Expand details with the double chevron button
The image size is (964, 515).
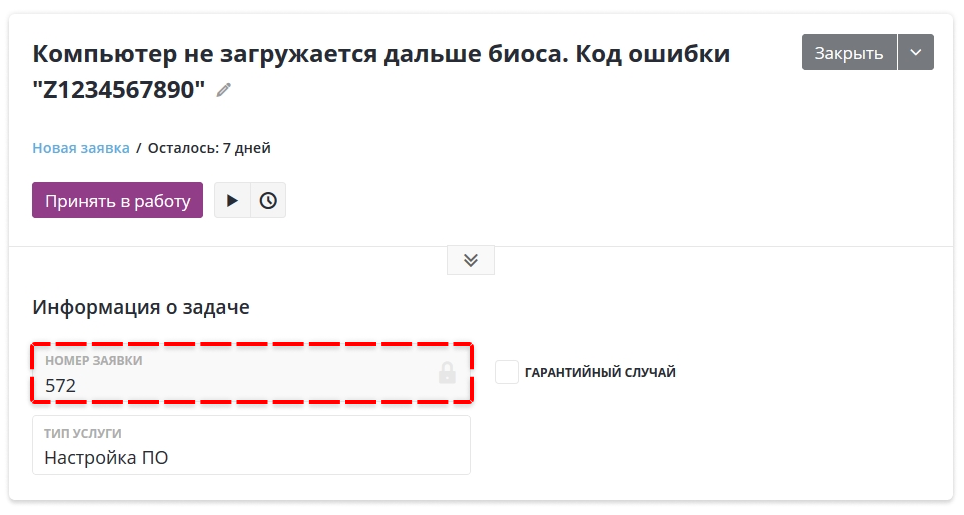[471, 260]
